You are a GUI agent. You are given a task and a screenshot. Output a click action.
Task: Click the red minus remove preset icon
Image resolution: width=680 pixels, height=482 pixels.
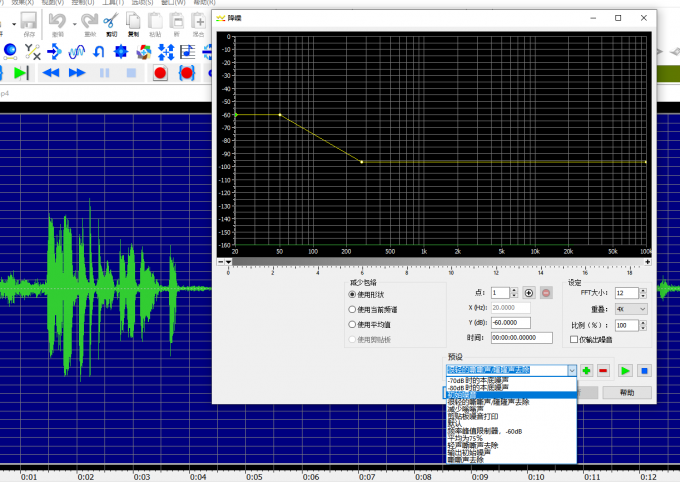coord(603,371)
